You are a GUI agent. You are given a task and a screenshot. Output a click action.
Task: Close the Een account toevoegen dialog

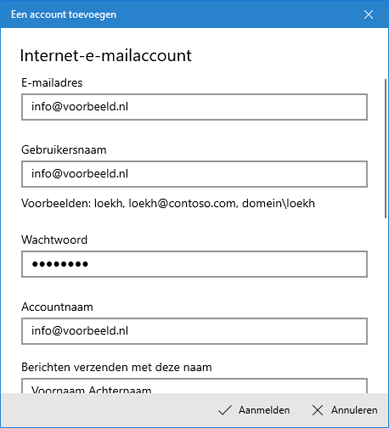pyautogui.click(x=368, y=14)
